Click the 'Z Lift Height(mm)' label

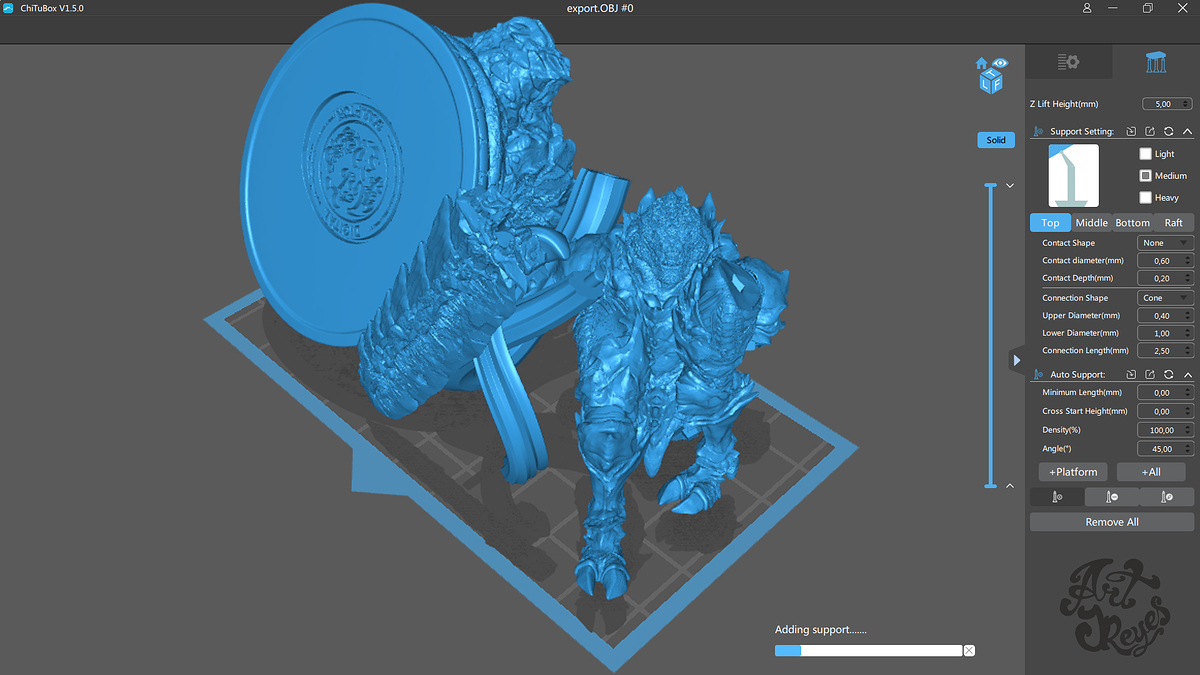pos(1064,104)
